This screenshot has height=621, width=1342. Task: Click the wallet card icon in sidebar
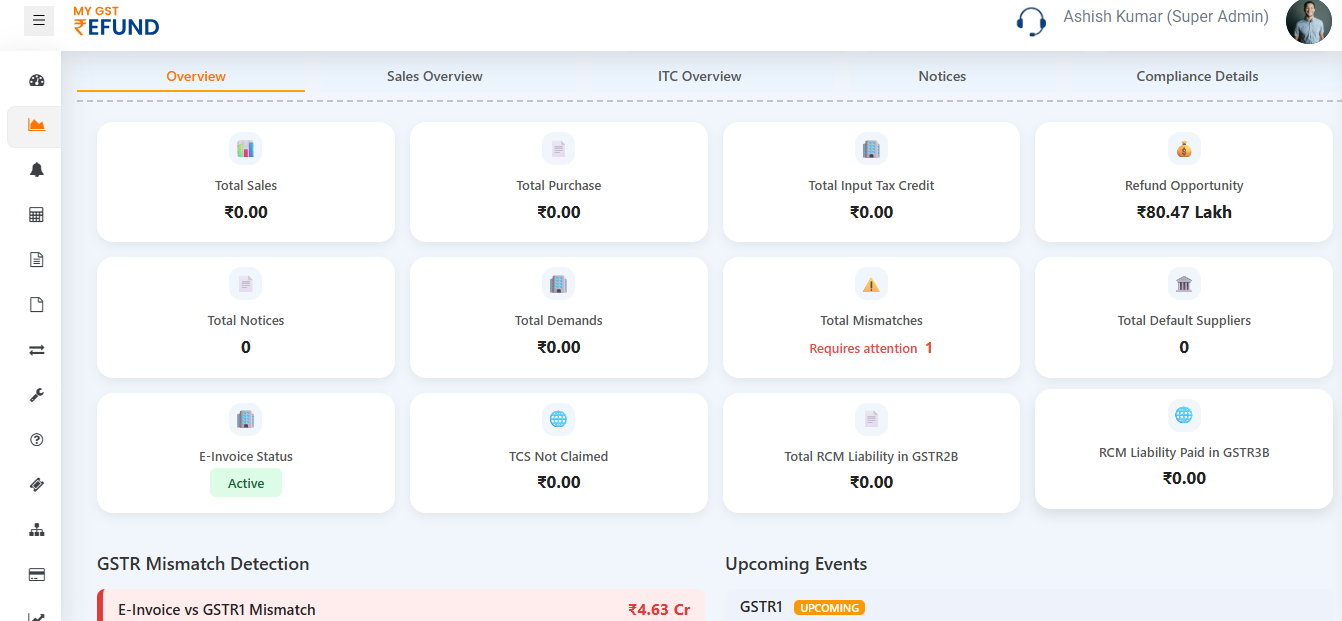click(x=36, y=574)
